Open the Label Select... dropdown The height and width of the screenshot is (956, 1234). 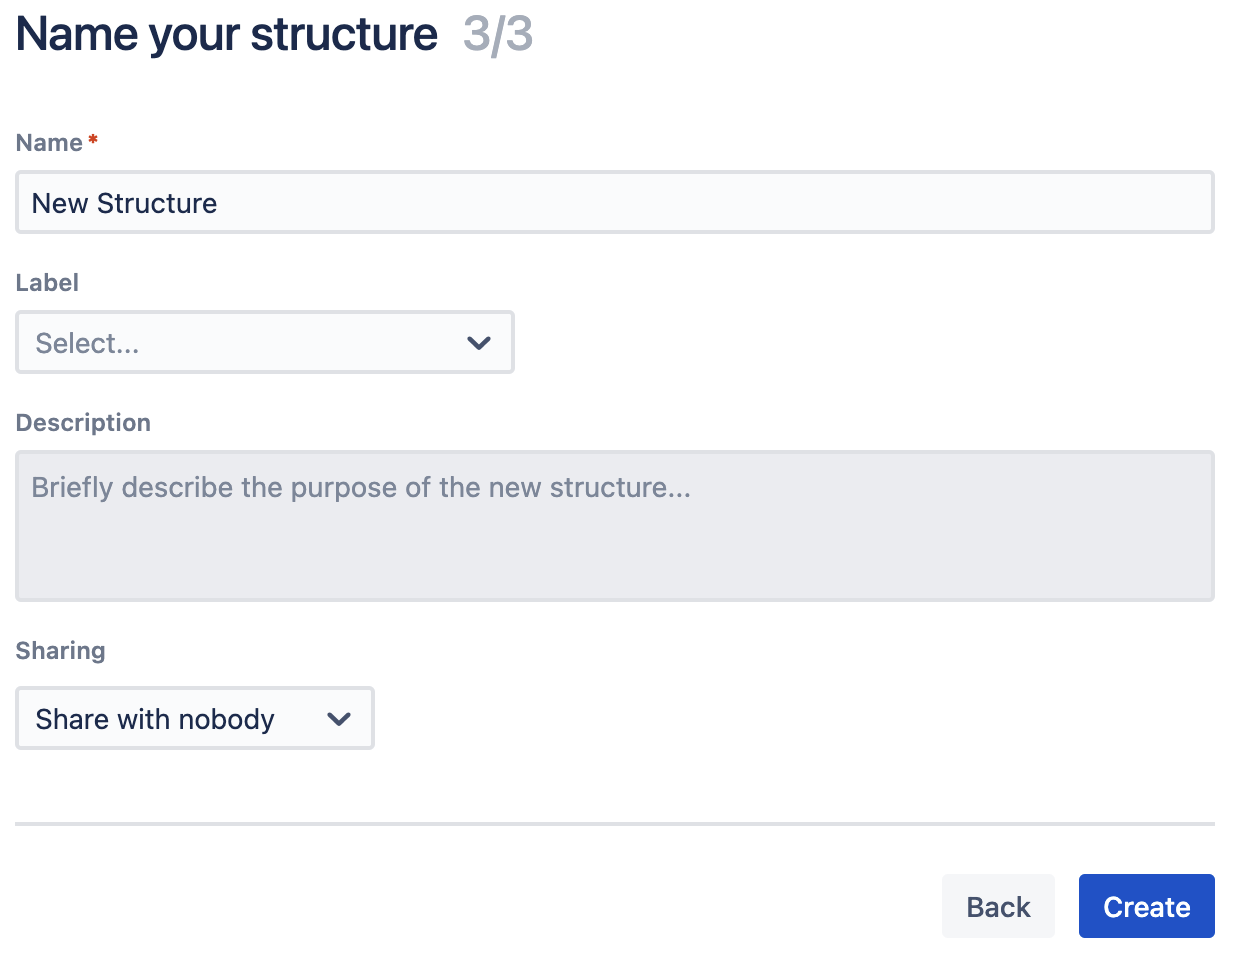[264, 343]
